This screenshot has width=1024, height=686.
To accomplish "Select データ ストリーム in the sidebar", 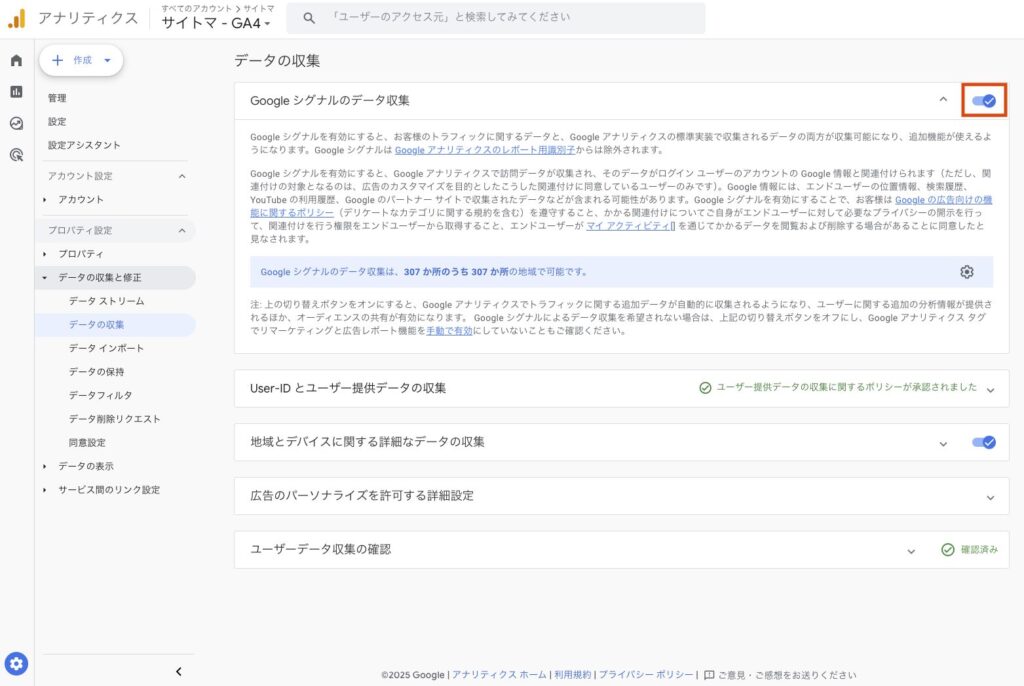I will click(106, 301).
